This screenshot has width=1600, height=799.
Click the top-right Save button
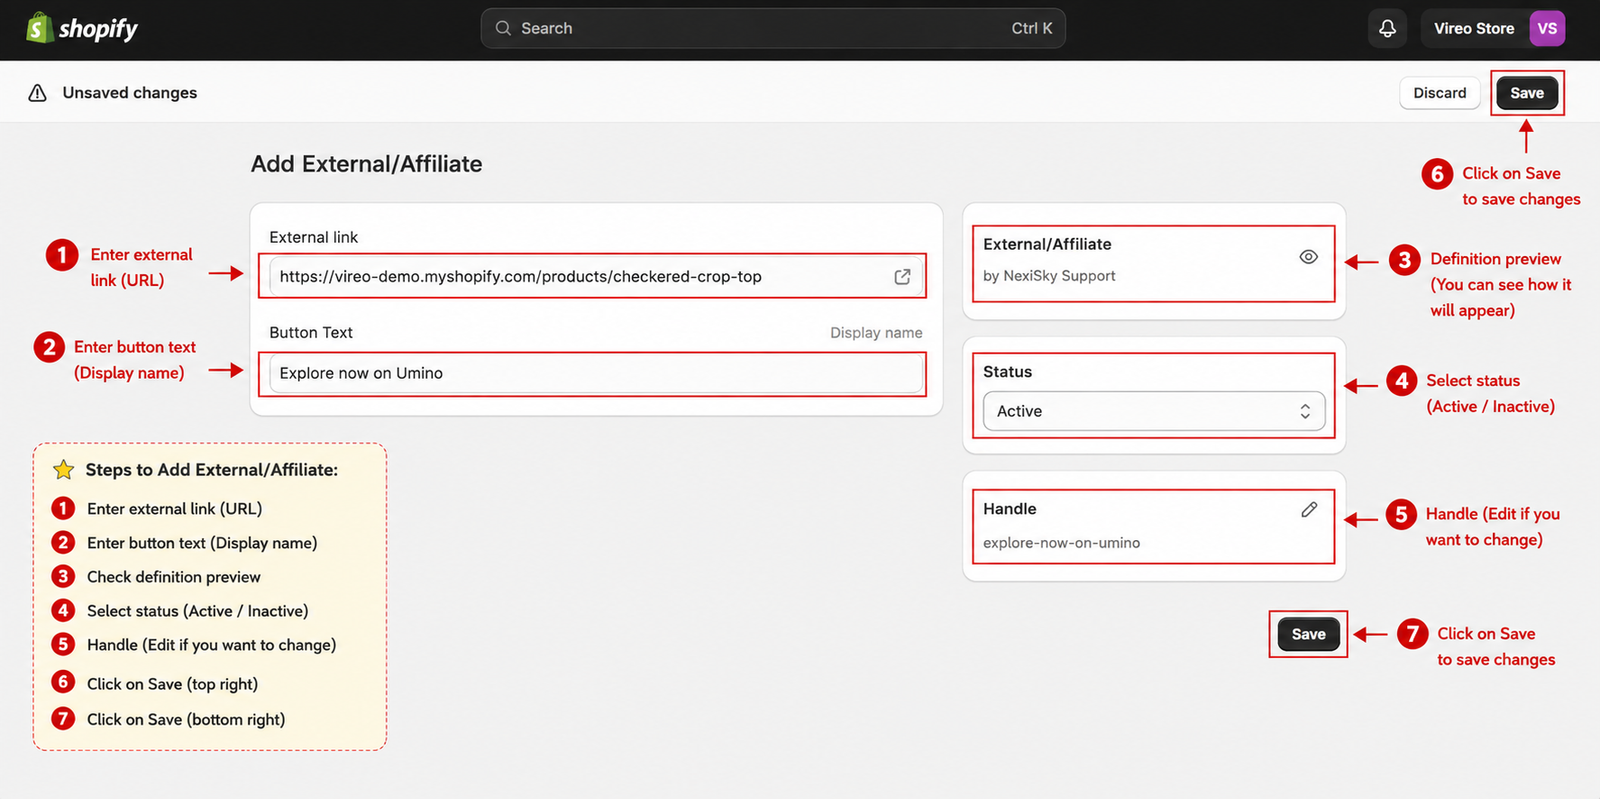pyautogui.click(x=1527, y=93)
